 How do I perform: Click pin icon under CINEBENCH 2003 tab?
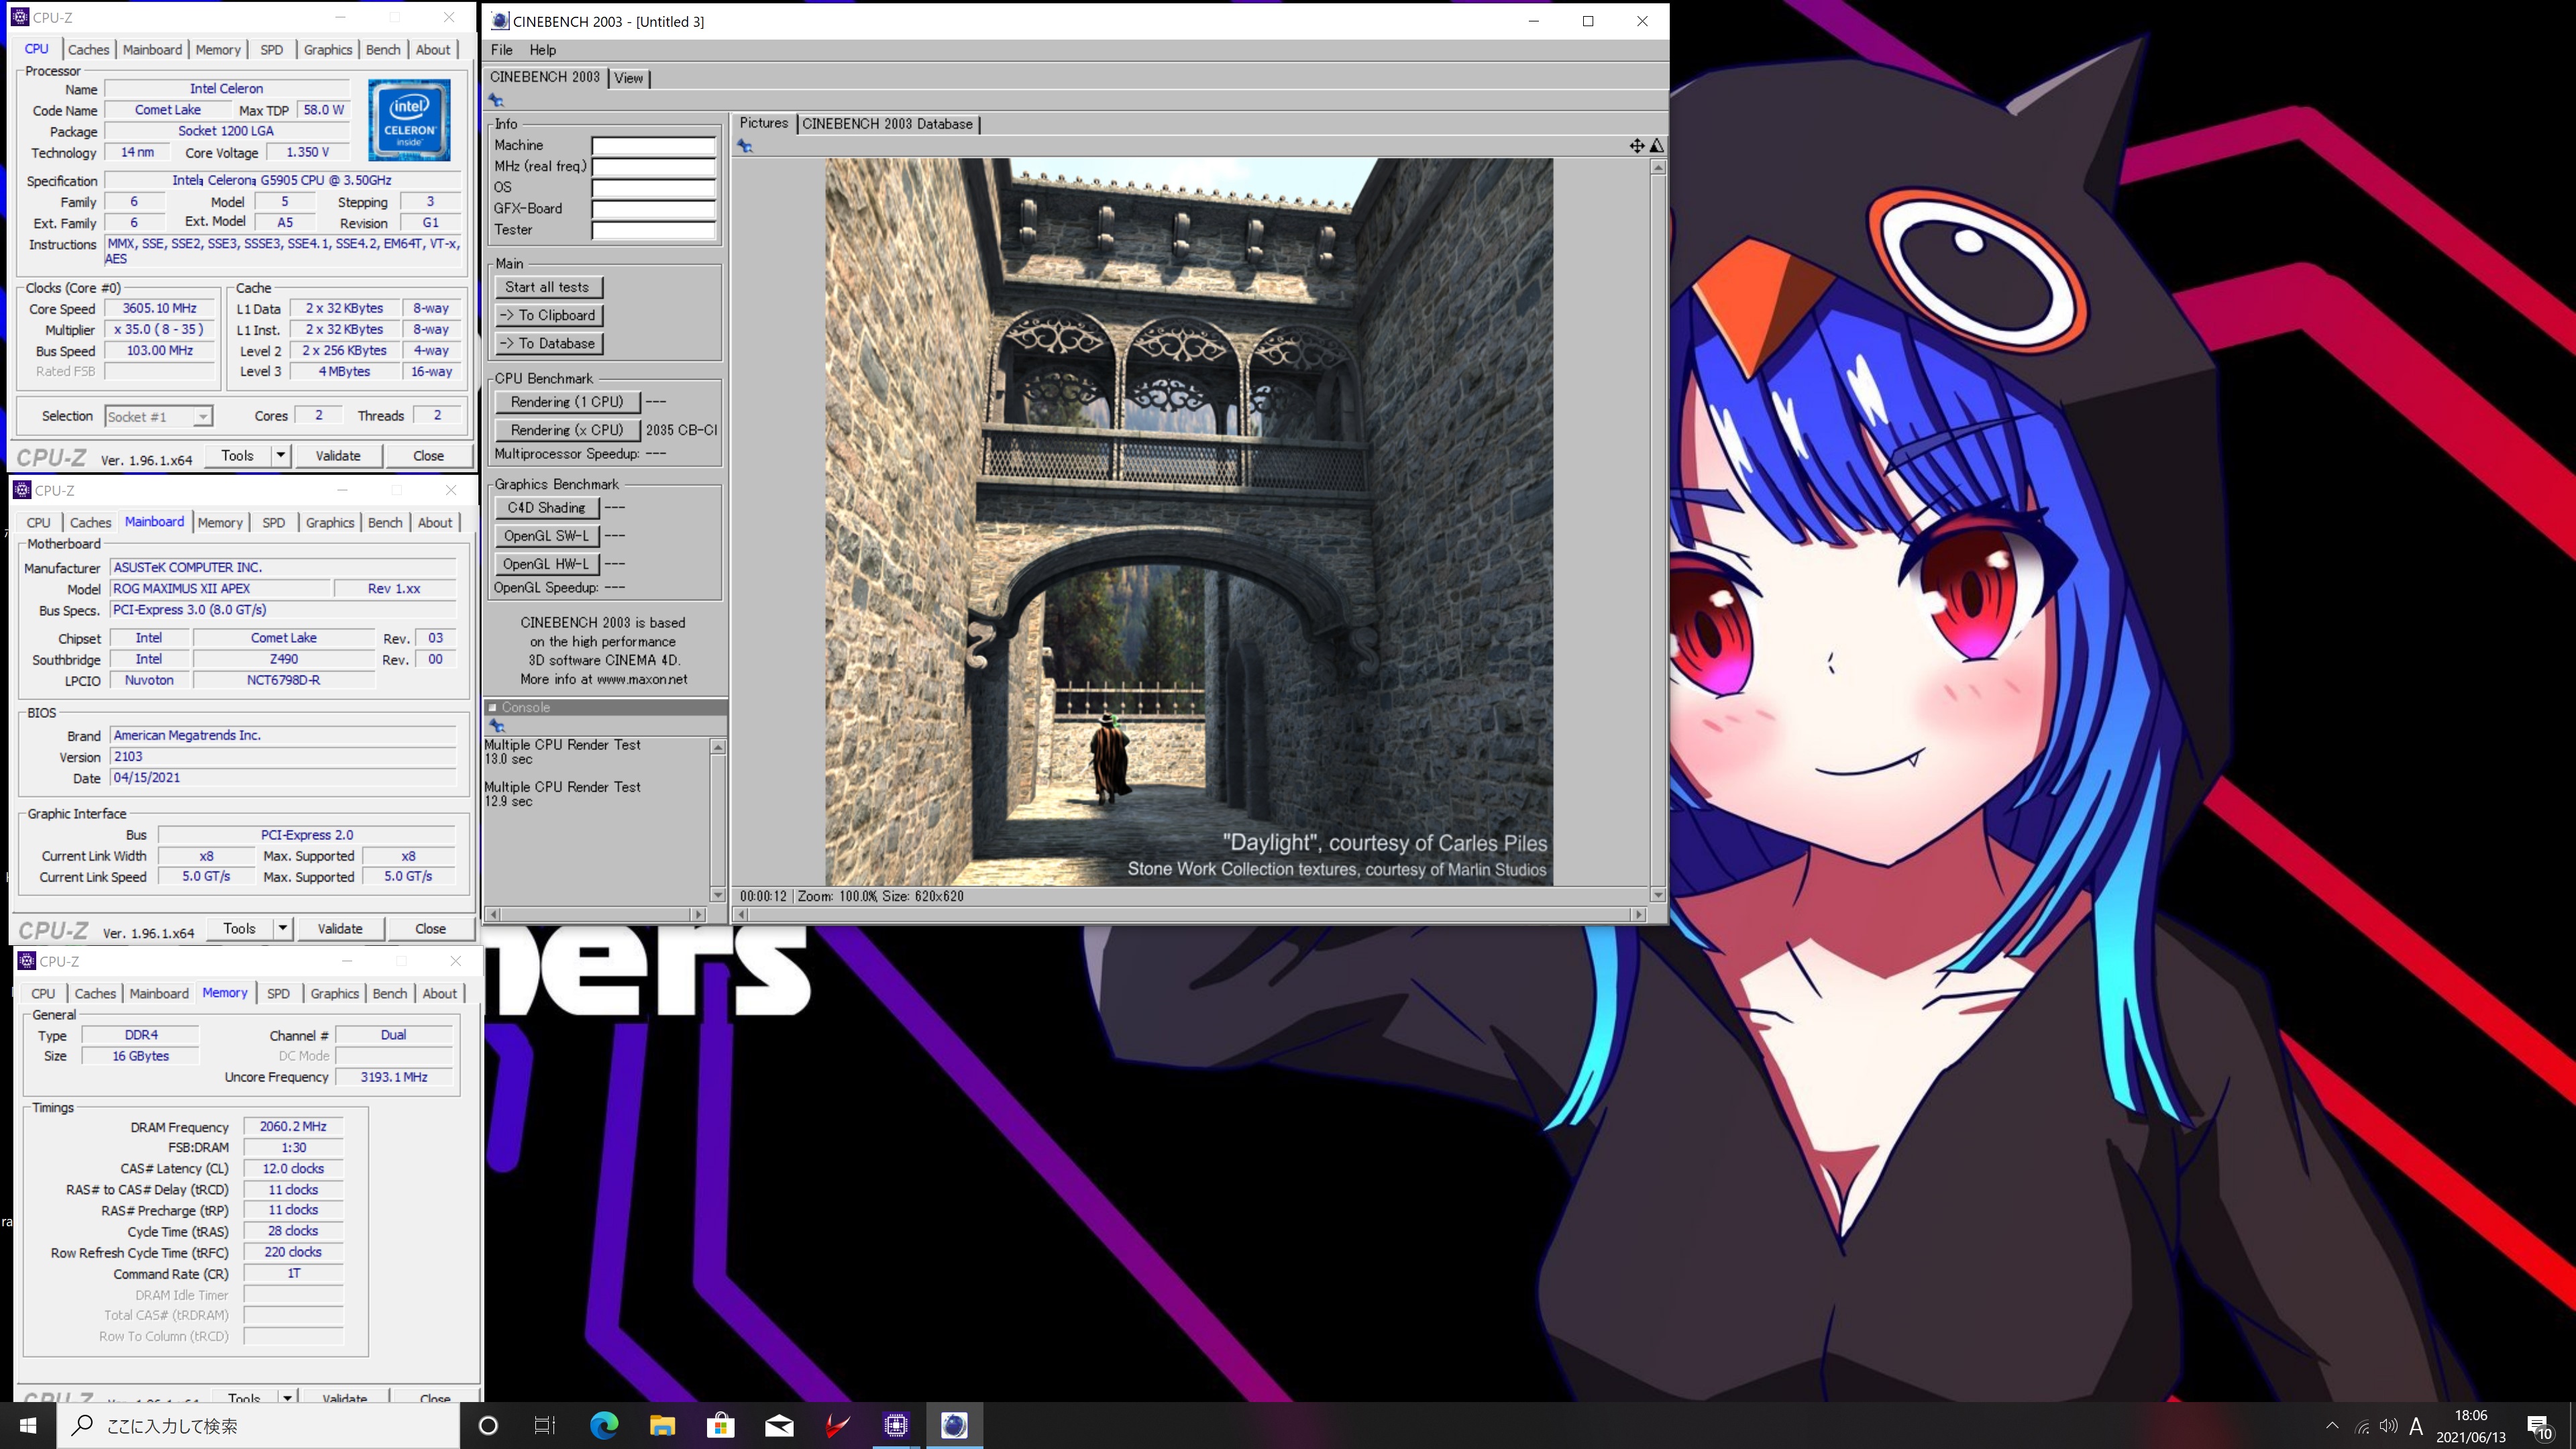click(x=496, y=100)
